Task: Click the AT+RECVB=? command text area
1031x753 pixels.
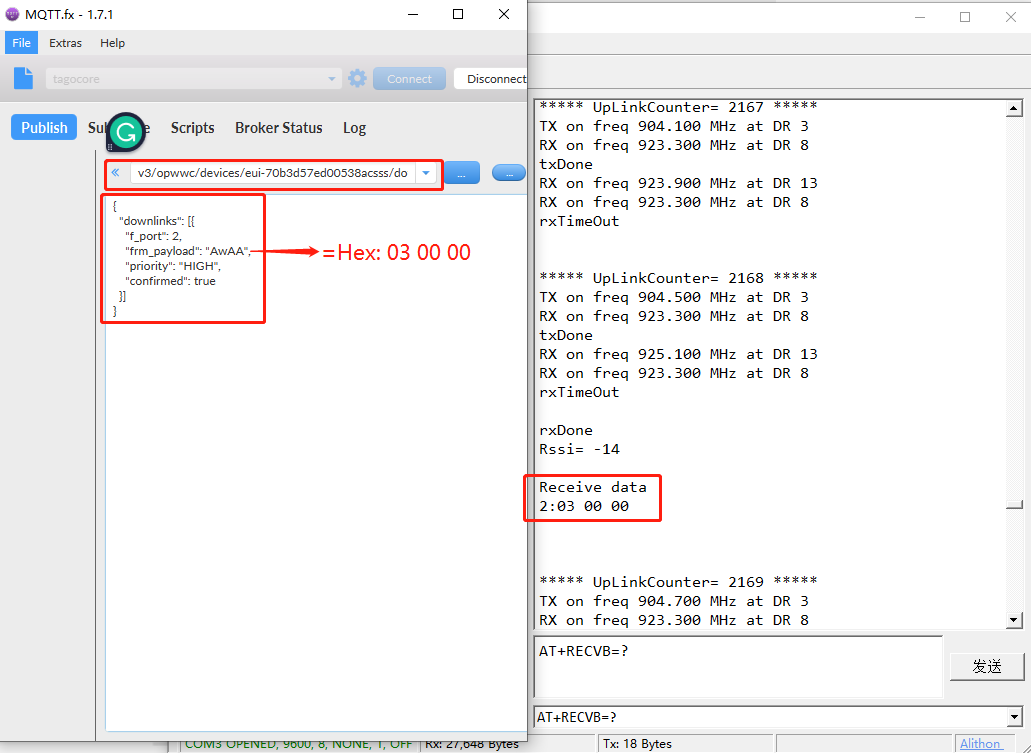Action: tap(738, 667)
